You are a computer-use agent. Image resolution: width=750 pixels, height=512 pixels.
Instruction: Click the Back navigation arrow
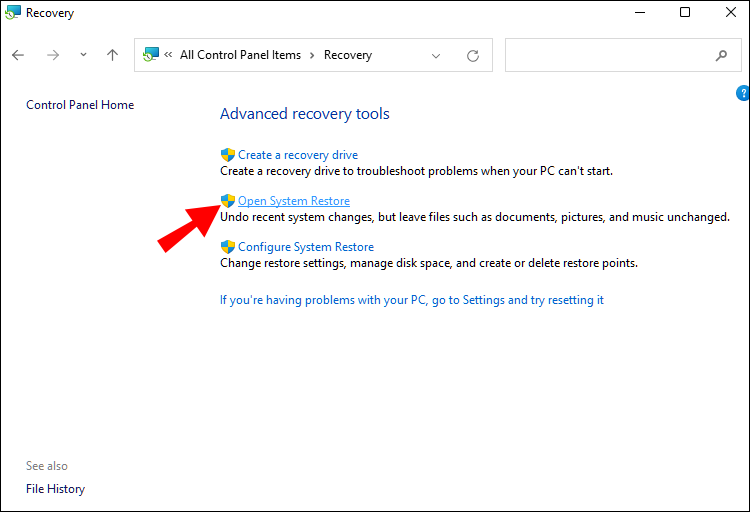pos(19,55)
